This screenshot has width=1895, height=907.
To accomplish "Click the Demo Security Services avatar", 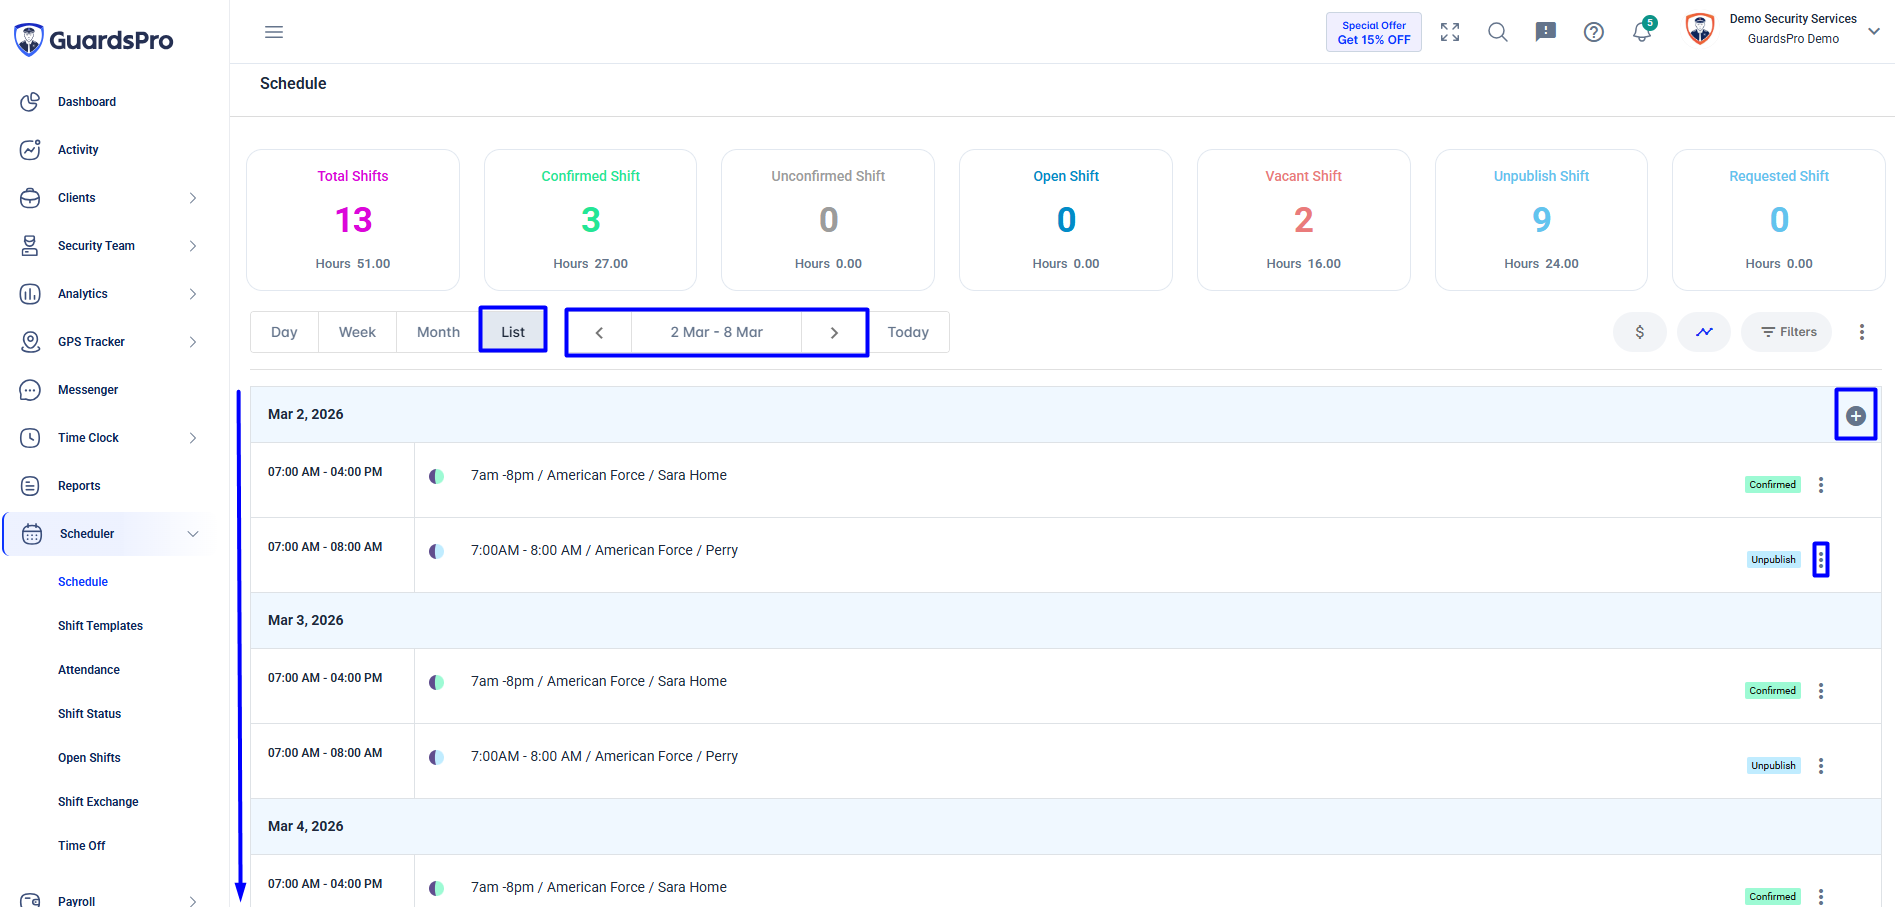I will (x=1700, y=30).
